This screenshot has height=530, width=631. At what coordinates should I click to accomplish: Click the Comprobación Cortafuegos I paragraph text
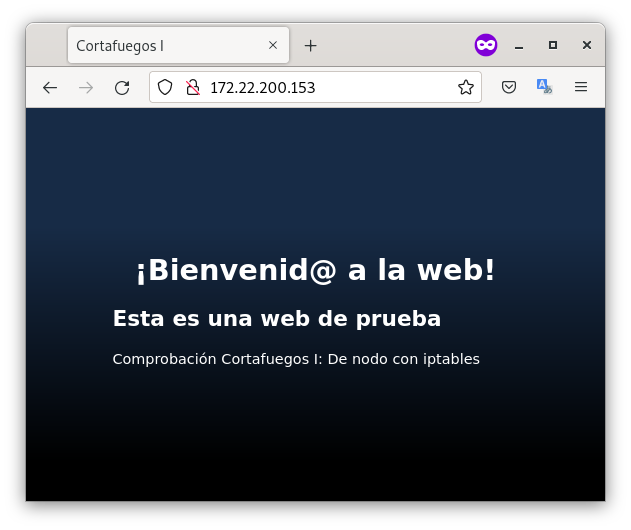point(296,359)
